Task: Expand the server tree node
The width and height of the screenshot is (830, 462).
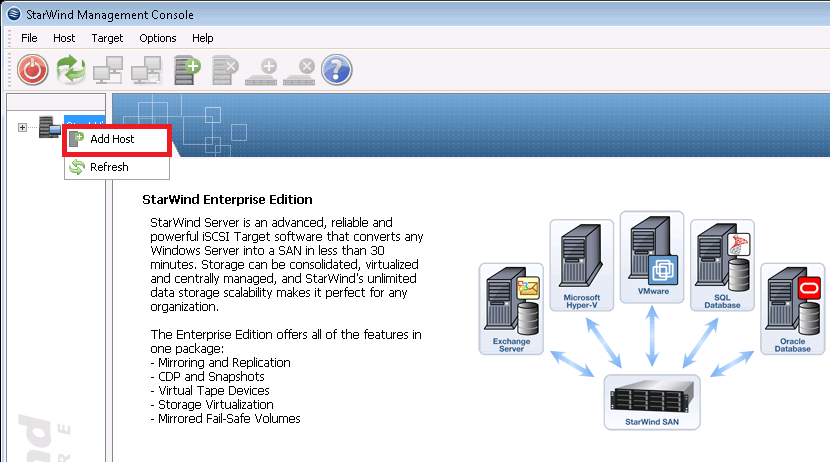Action: 22,128
